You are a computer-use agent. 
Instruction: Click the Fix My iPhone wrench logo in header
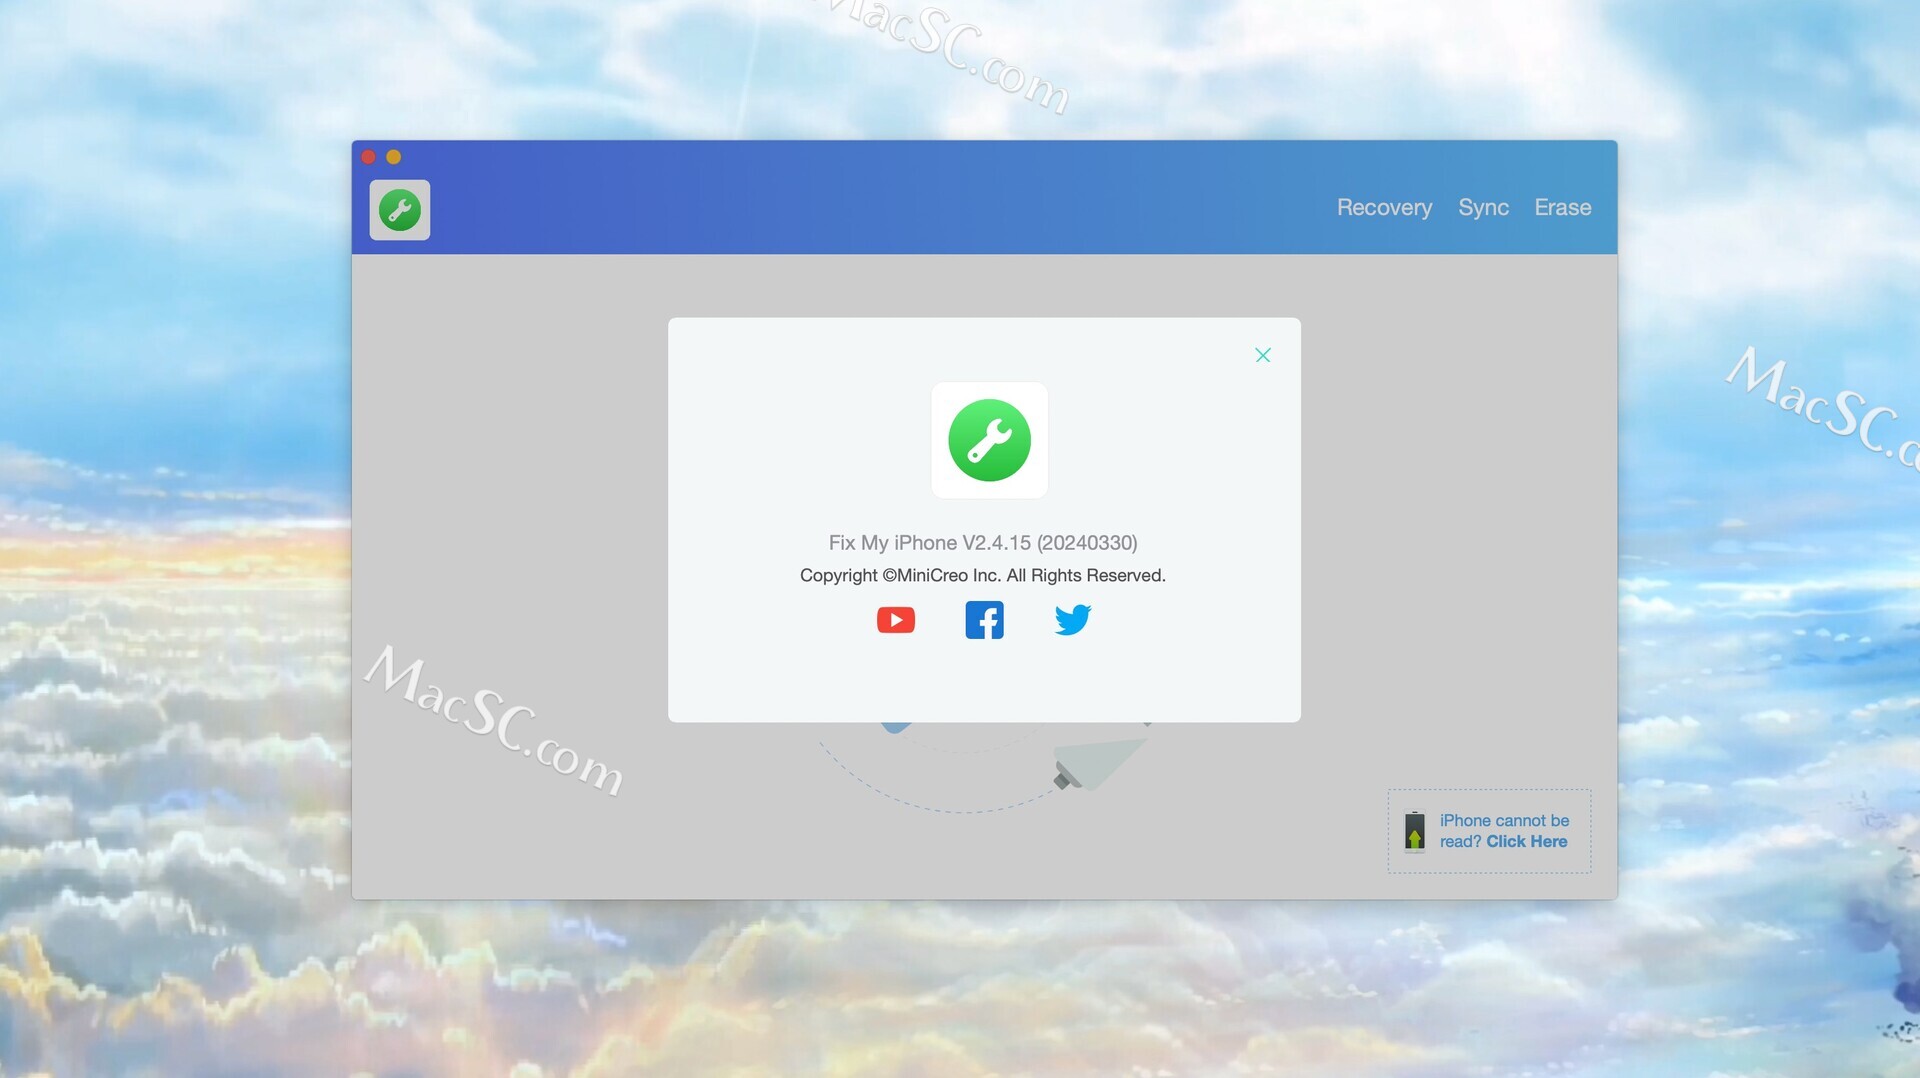(400, 210)
